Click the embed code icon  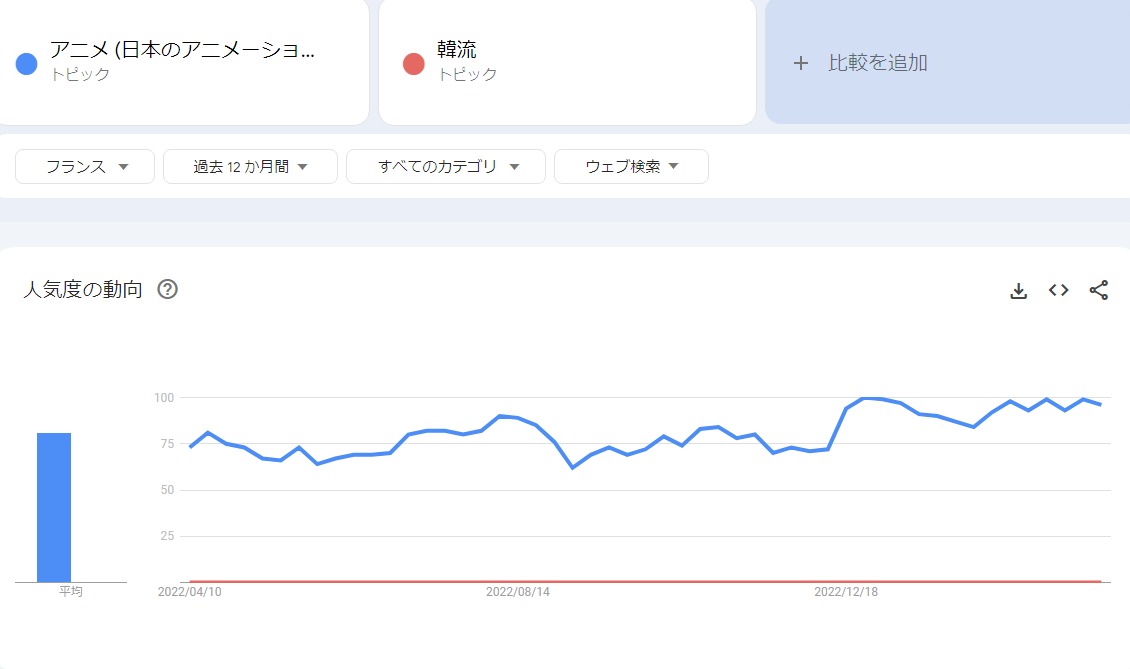click(1058, 290)
